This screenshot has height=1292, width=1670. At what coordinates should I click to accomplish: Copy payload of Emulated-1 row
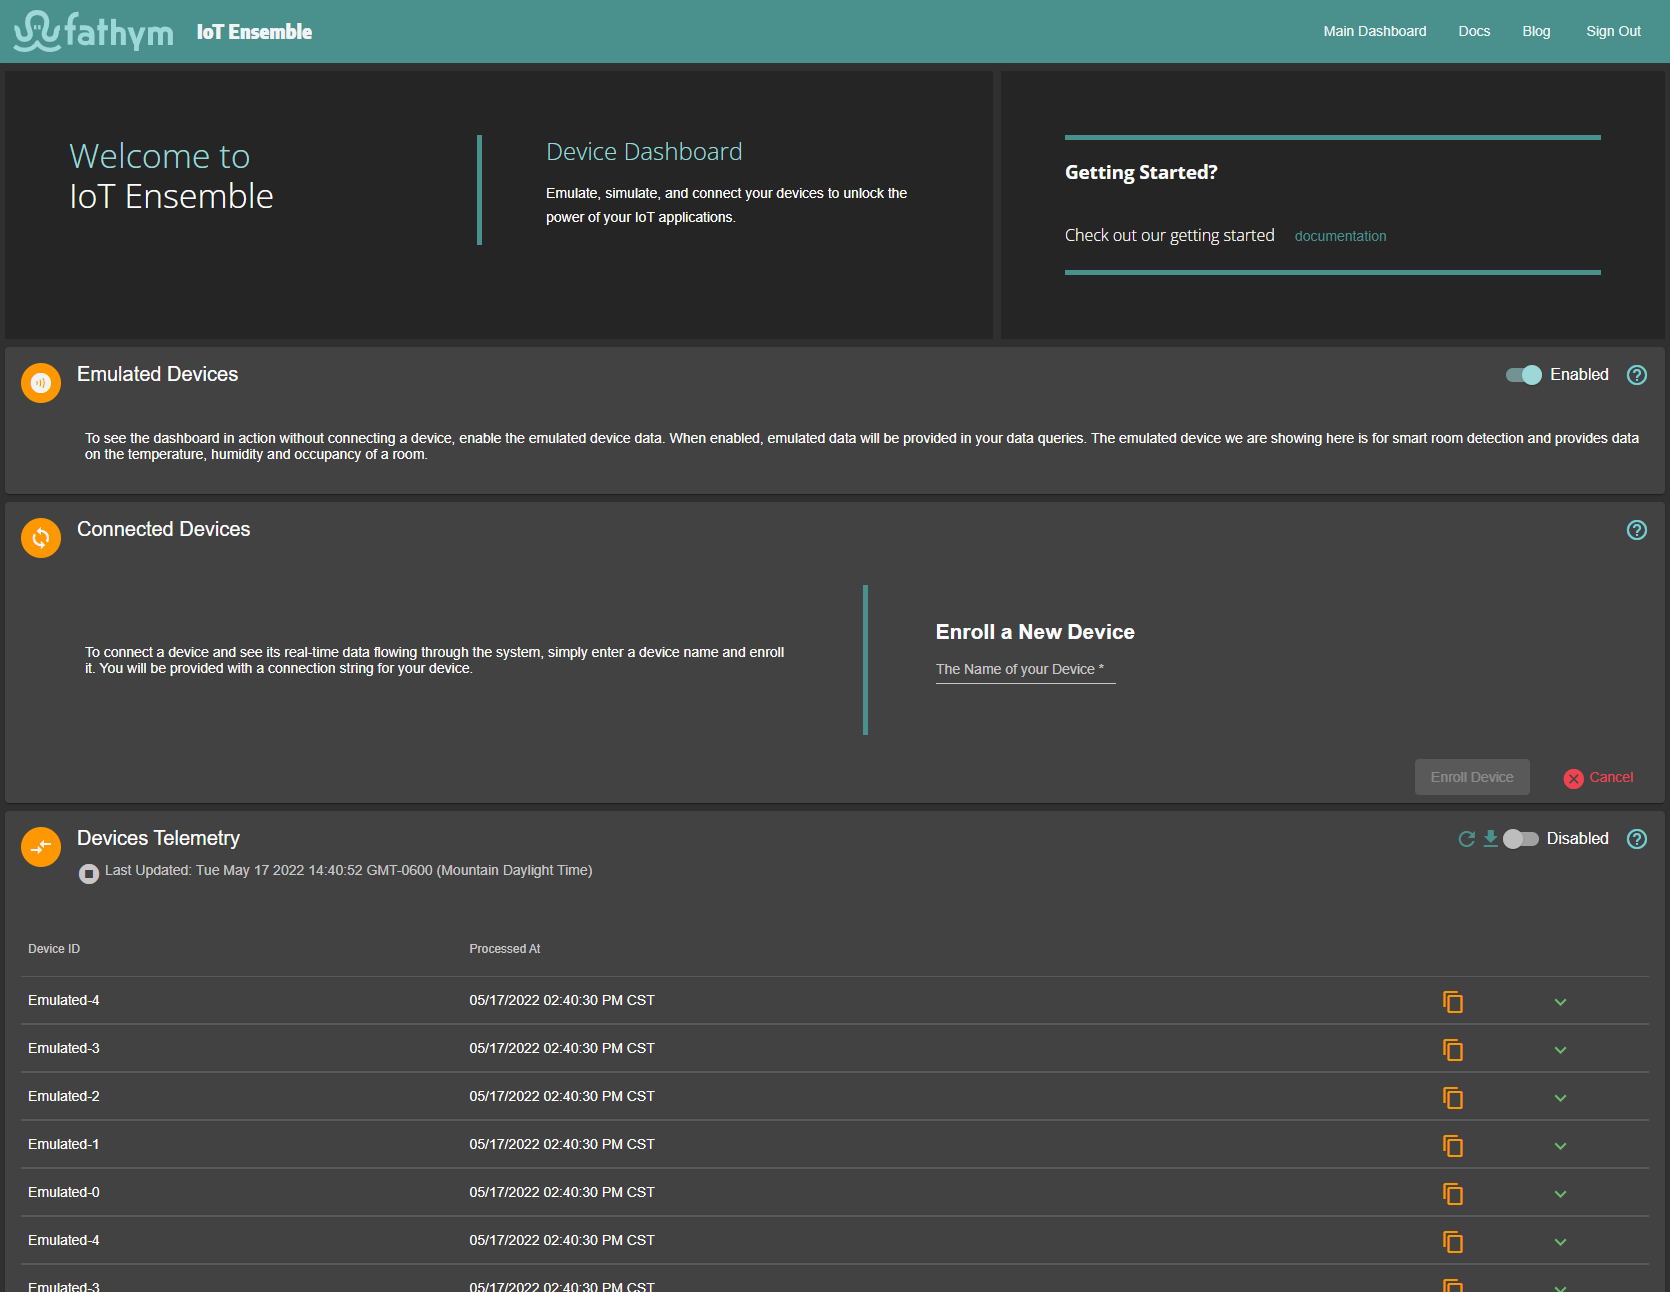tap(1453, 1145)
